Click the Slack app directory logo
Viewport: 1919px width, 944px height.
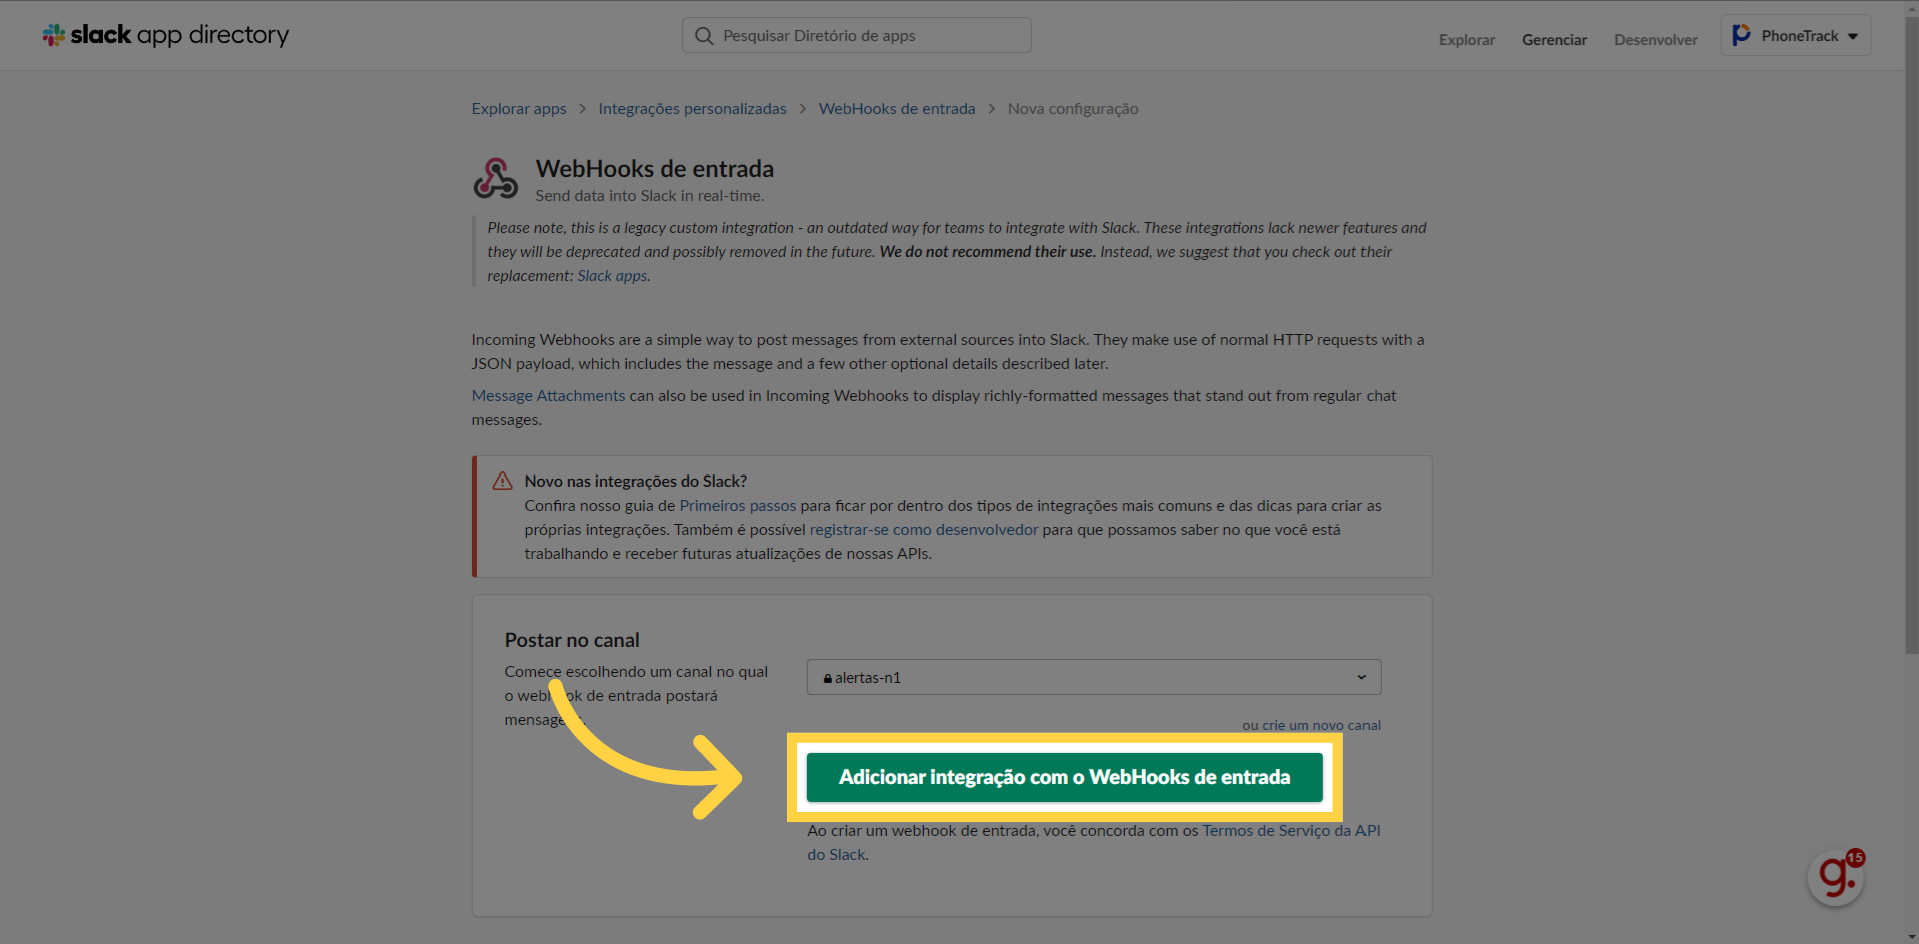pyautogui.click(x=165, y=35)
